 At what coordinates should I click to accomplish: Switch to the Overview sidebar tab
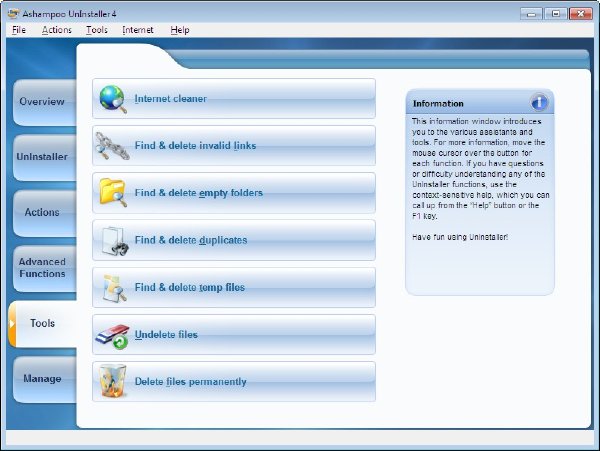(45, 102)
